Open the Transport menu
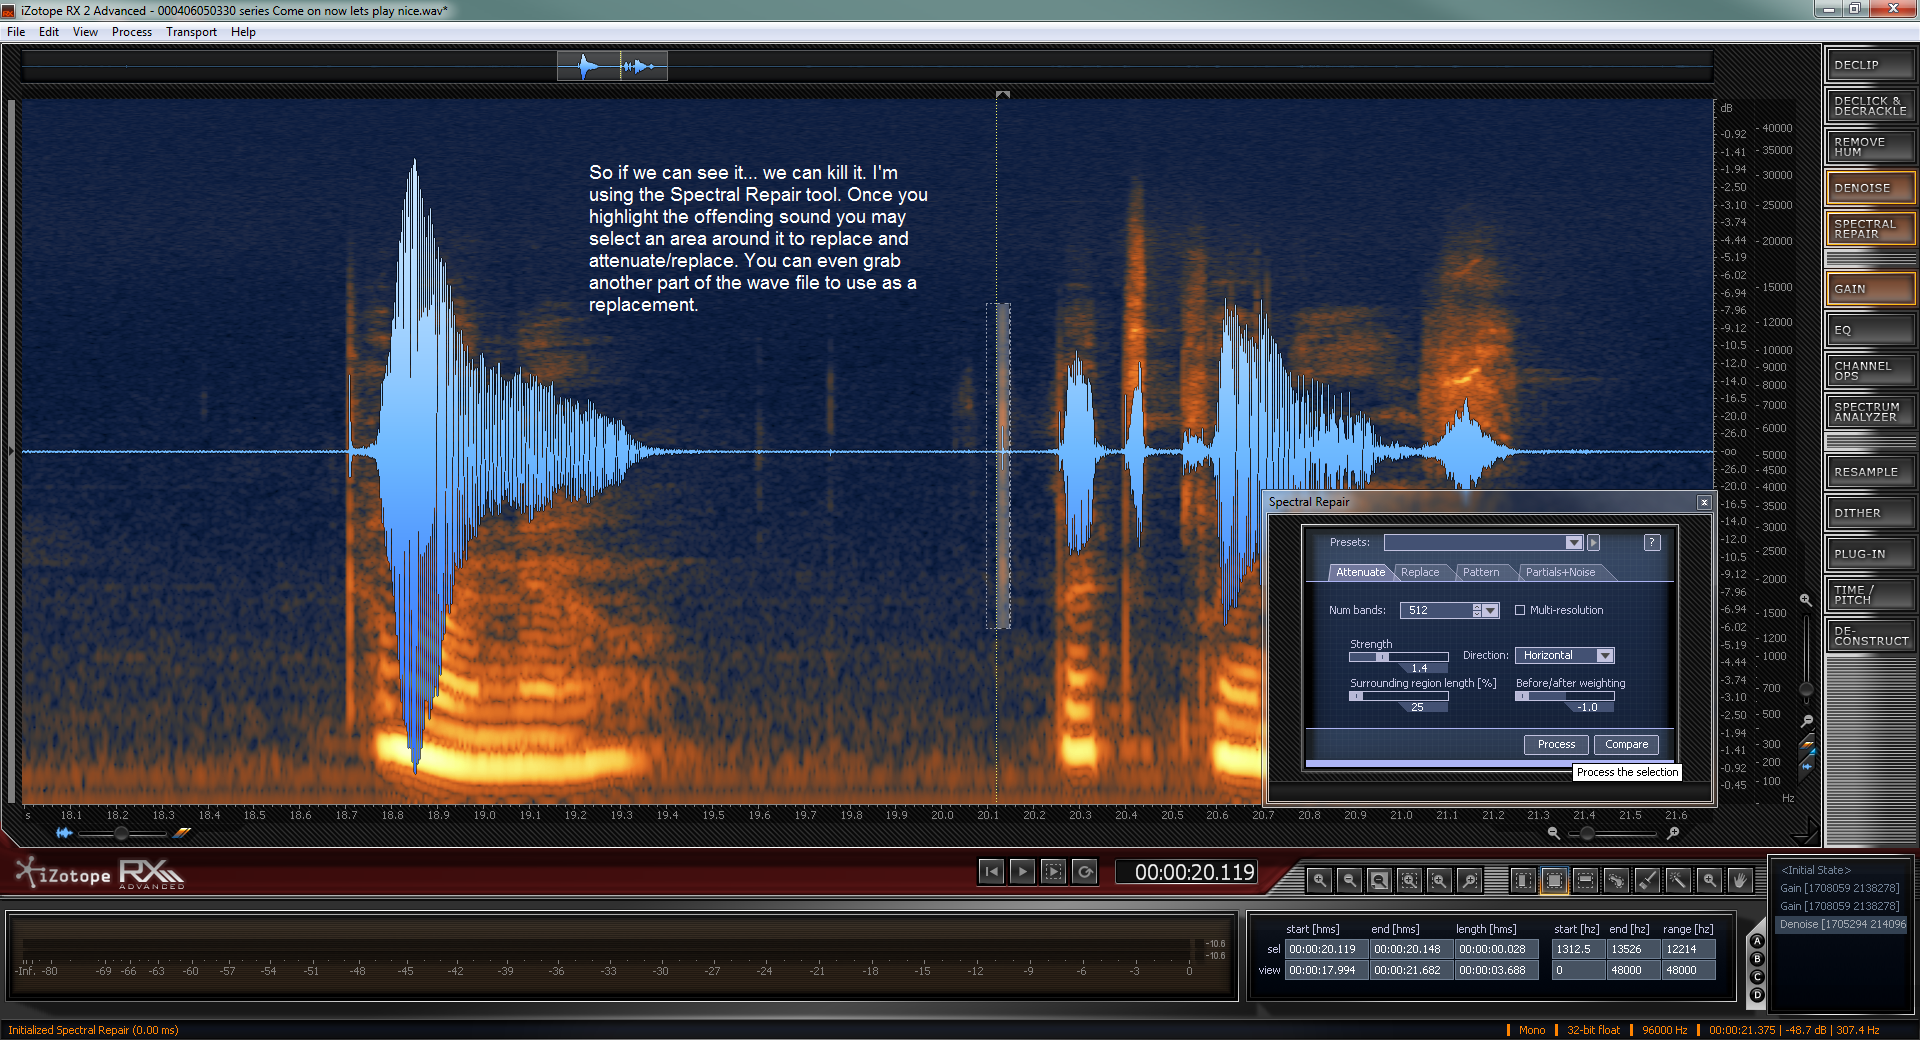 click(x=191, y=32)
